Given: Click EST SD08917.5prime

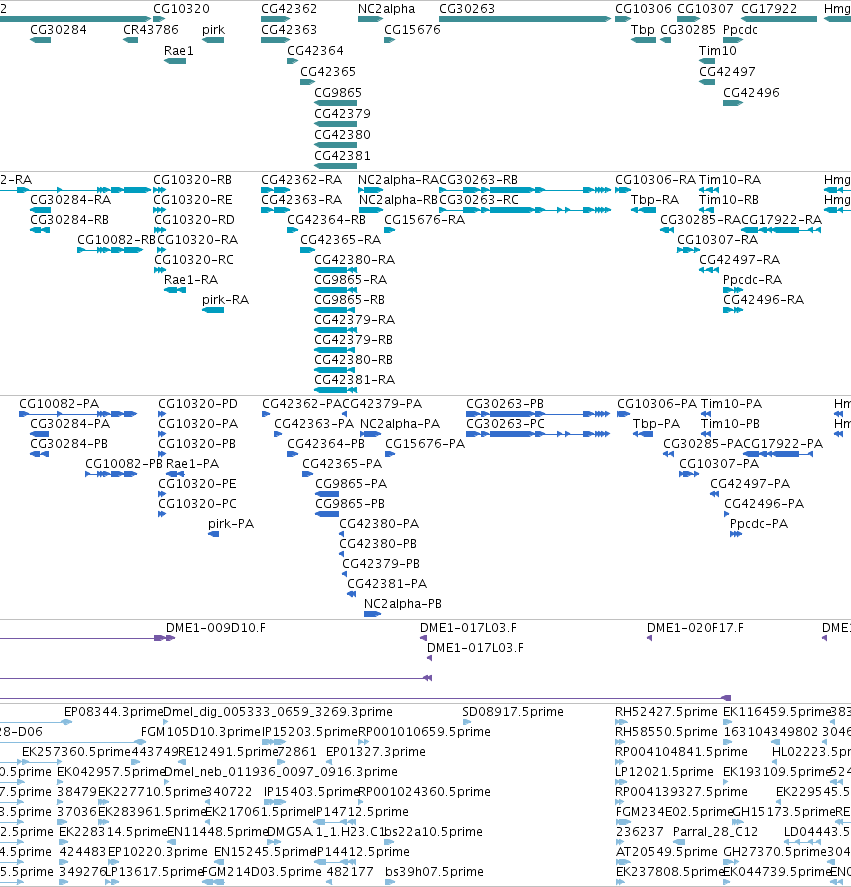Looking at the screenshot, I should [513, 712].
